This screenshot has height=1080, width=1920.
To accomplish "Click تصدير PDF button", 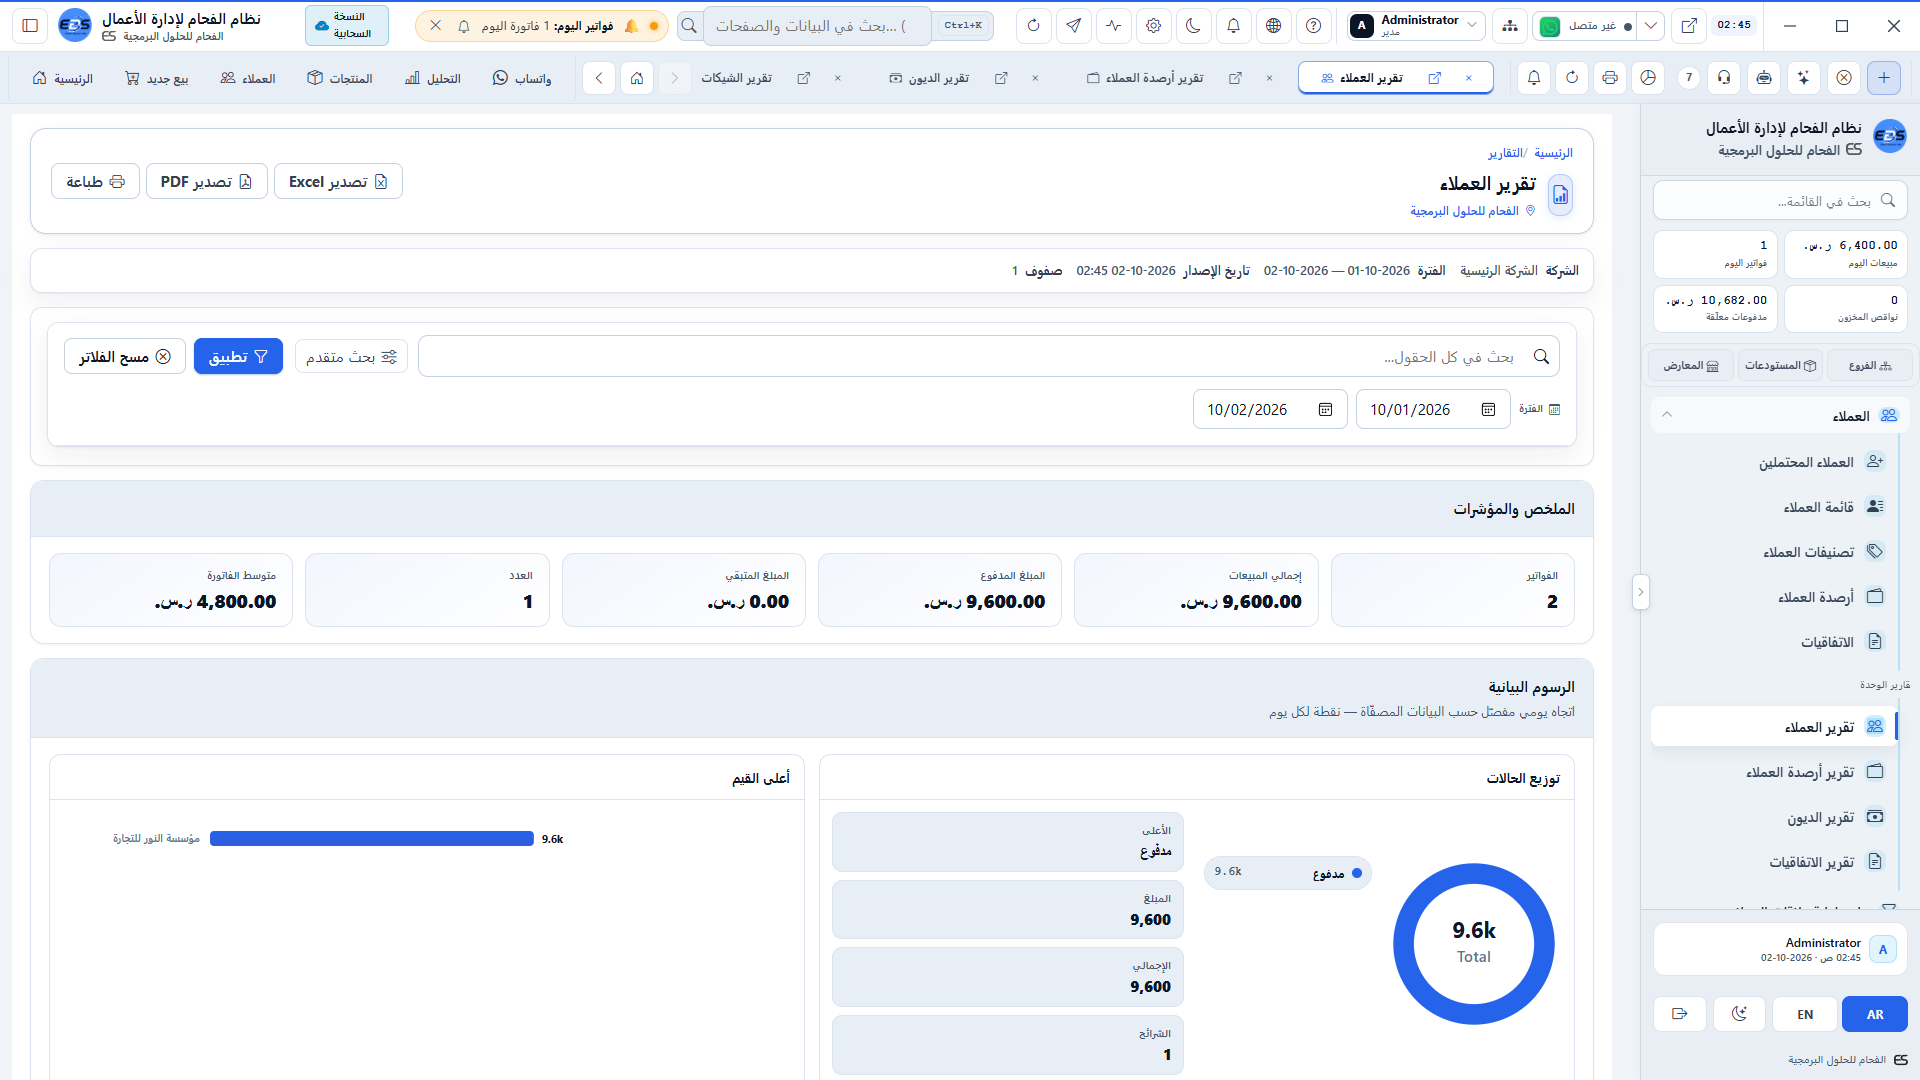I will pos(206,181).
